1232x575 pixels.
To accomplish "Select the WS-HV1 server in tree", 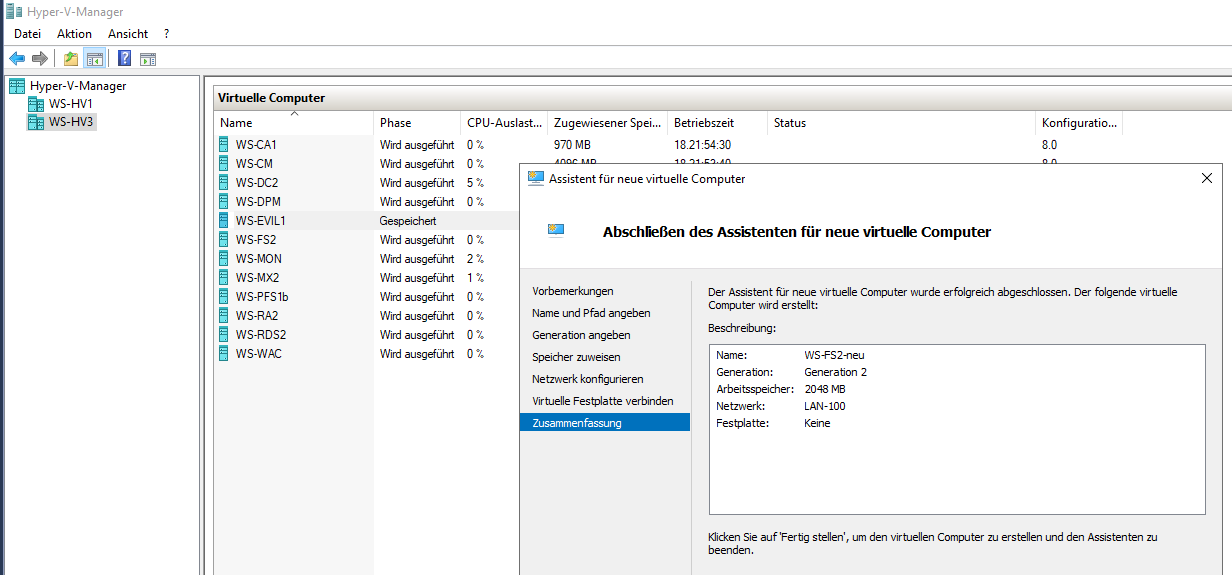I will click(x=71, y=104).
